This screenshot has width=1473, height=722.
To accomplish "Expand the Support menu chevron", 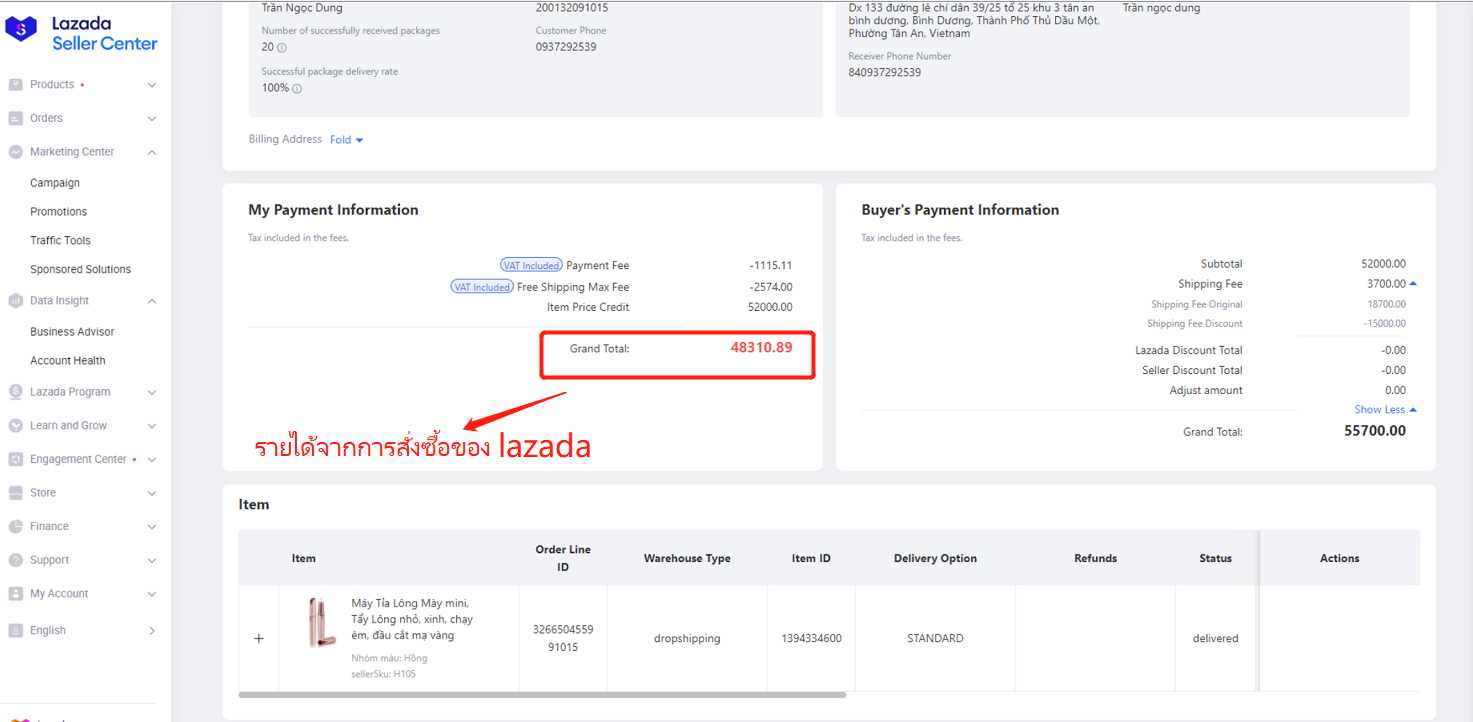I will [152, 560].
